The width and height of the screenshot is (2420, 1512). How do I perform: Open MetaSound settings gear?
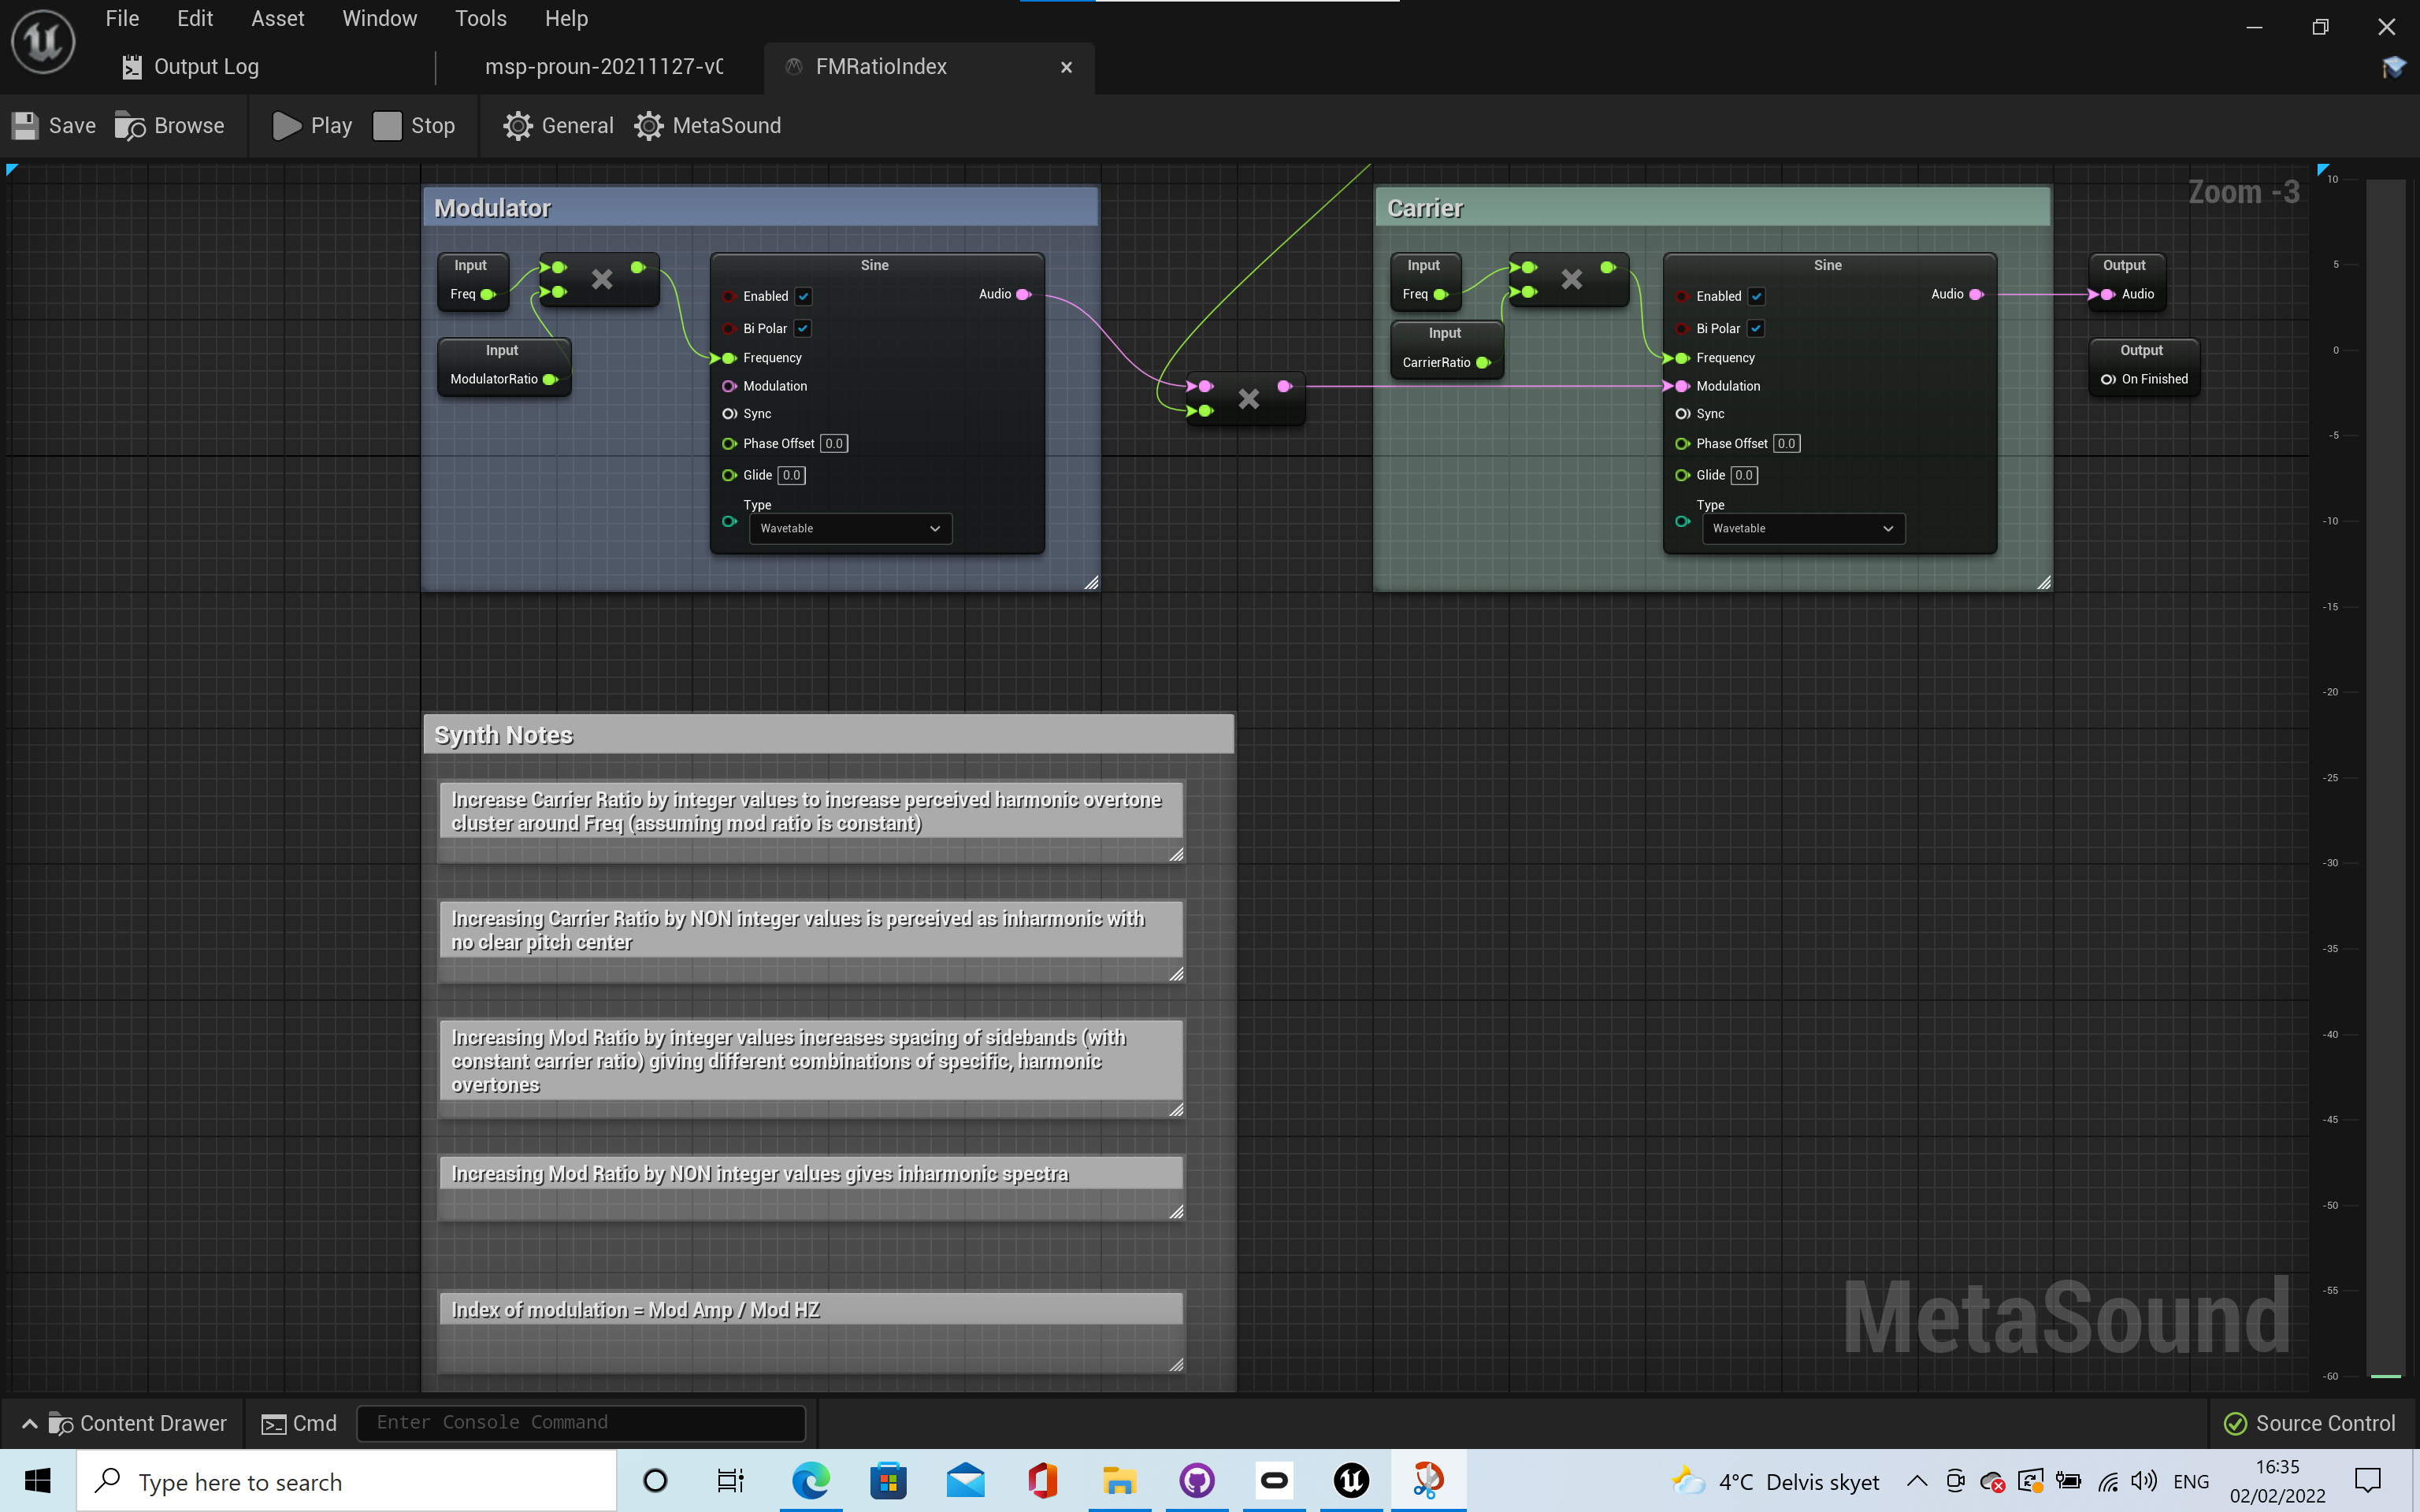point(707,126)
